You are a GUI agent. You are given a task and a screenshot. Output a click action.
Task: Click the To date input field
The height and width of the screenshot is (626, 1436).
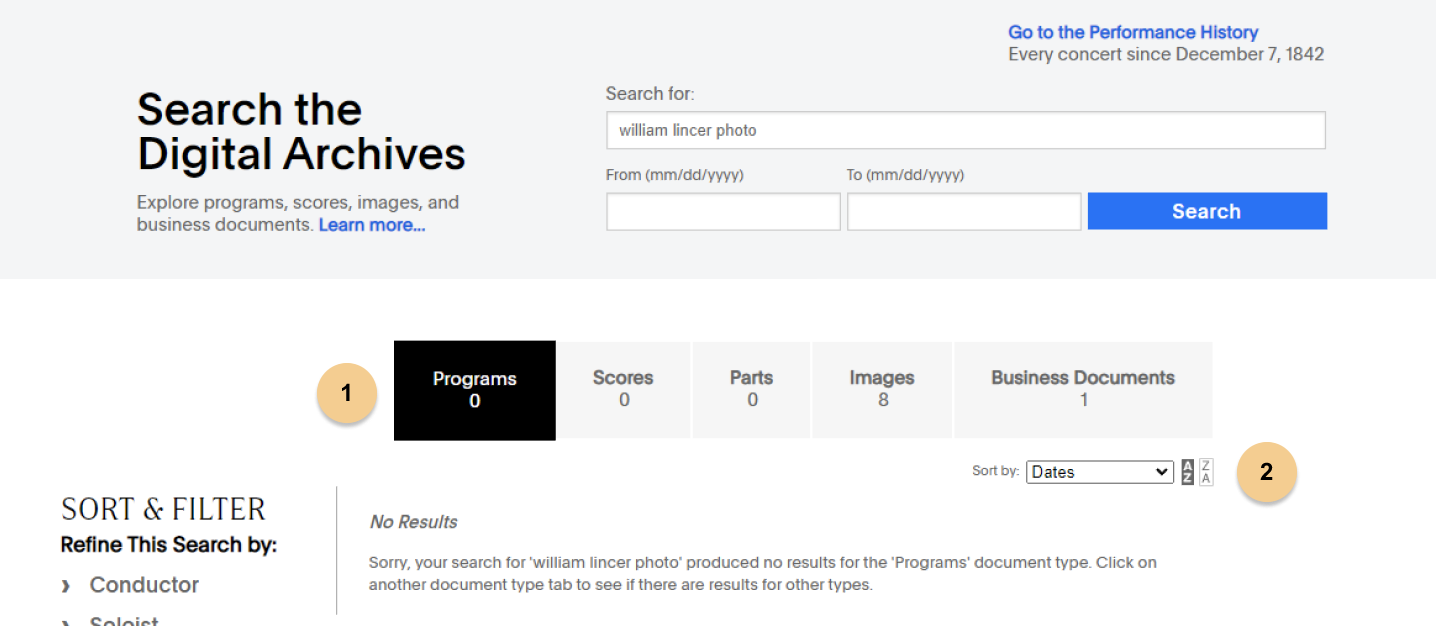point(964,212)
